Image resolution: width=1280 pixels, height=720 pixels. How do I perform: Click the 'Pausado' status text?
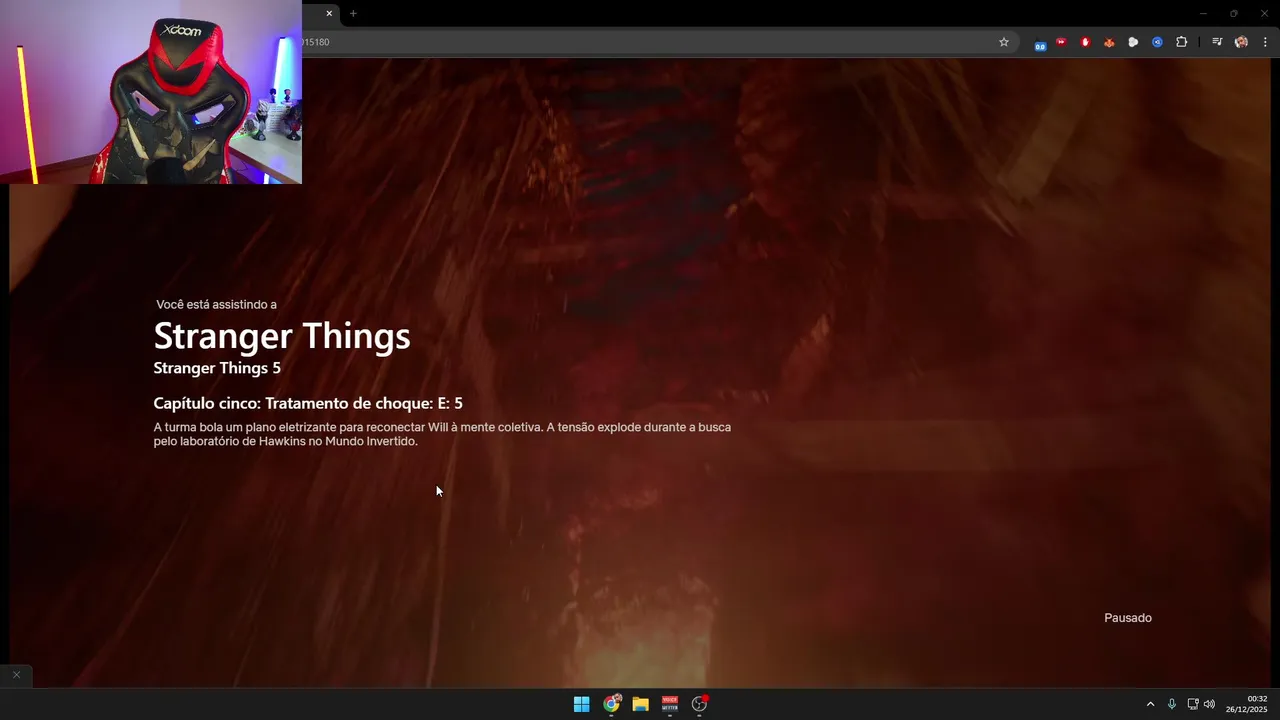(1128, 618)
